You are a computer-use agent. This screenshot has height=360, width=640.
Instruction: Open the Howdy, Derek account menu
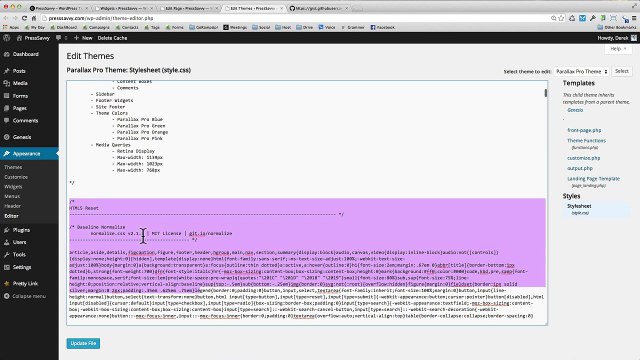point(617,38)
